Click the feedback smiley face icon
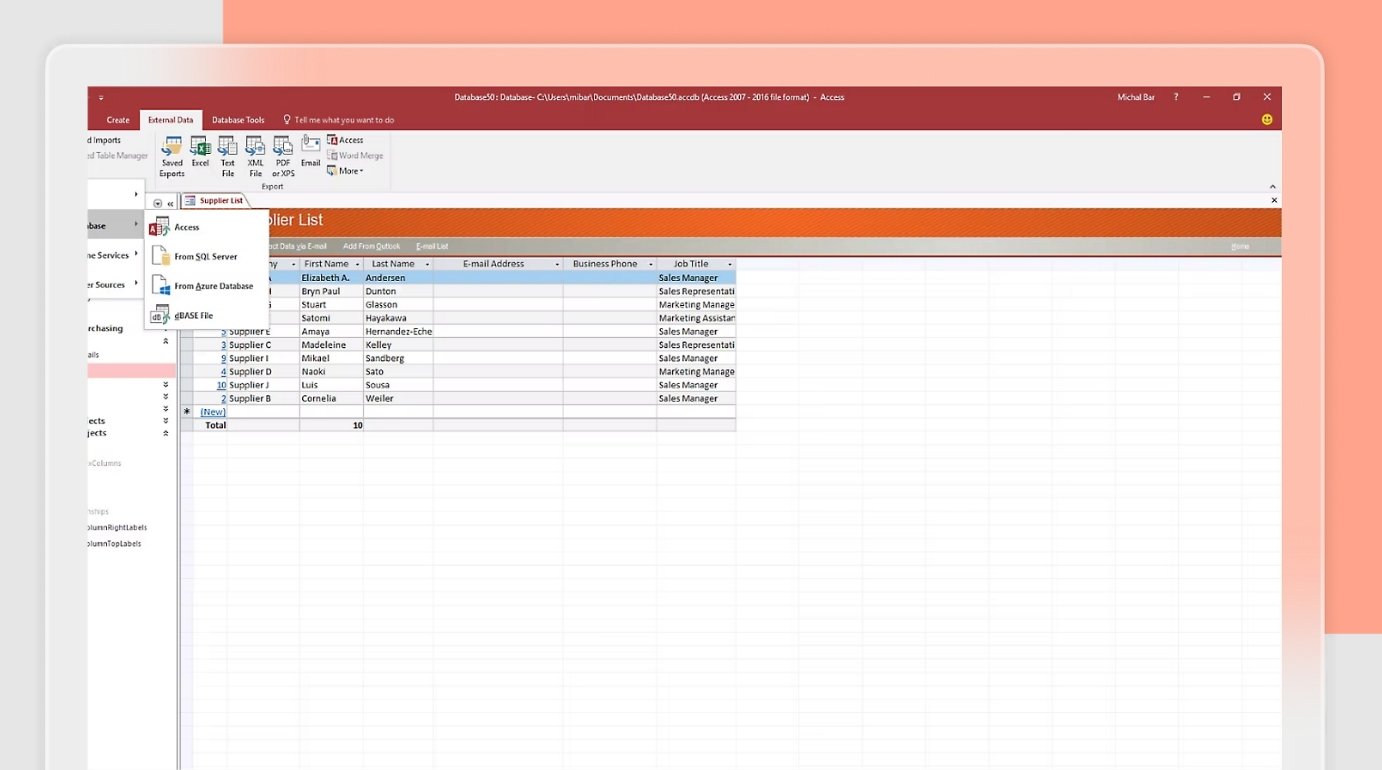1382x770 pixels. point(1266,120)
